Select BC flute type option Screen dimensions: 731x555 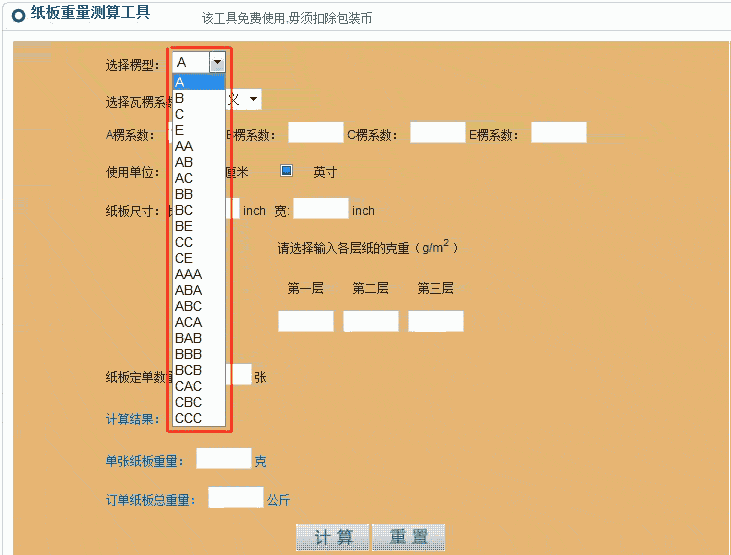click(x=199, y=210)
